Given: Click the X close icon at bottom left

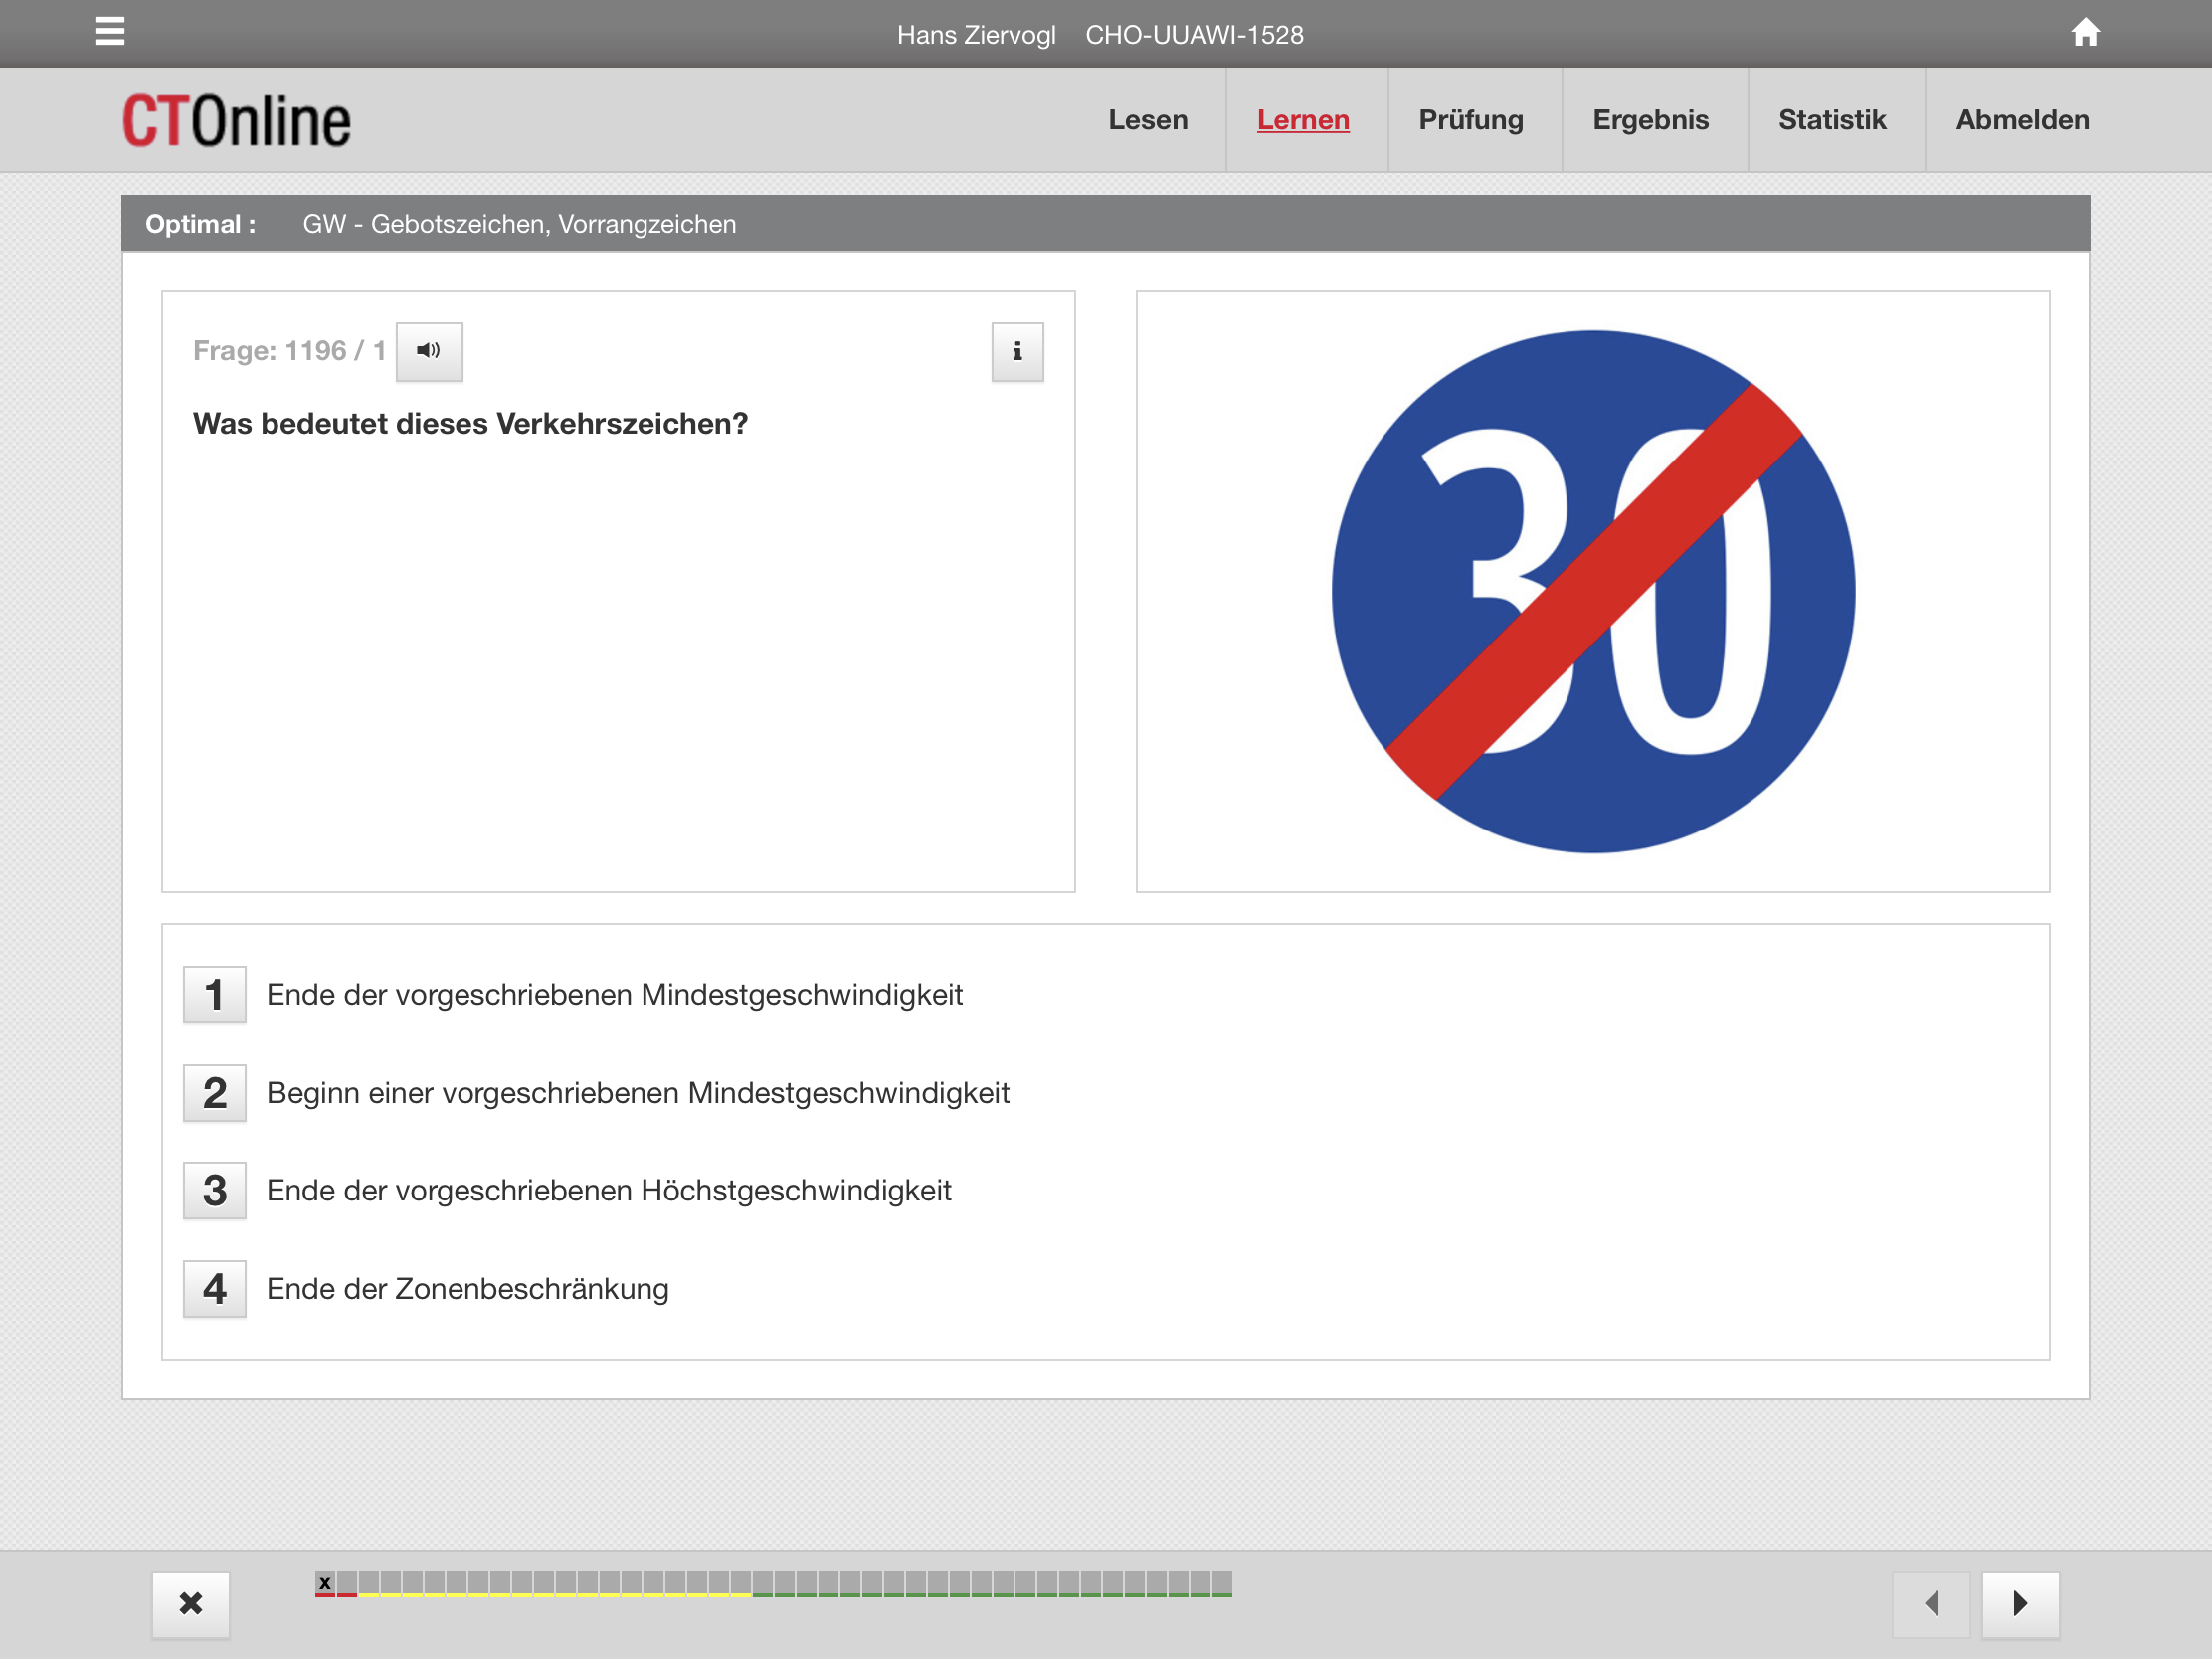Looking at the screenshot, I should click(191, 1603).
